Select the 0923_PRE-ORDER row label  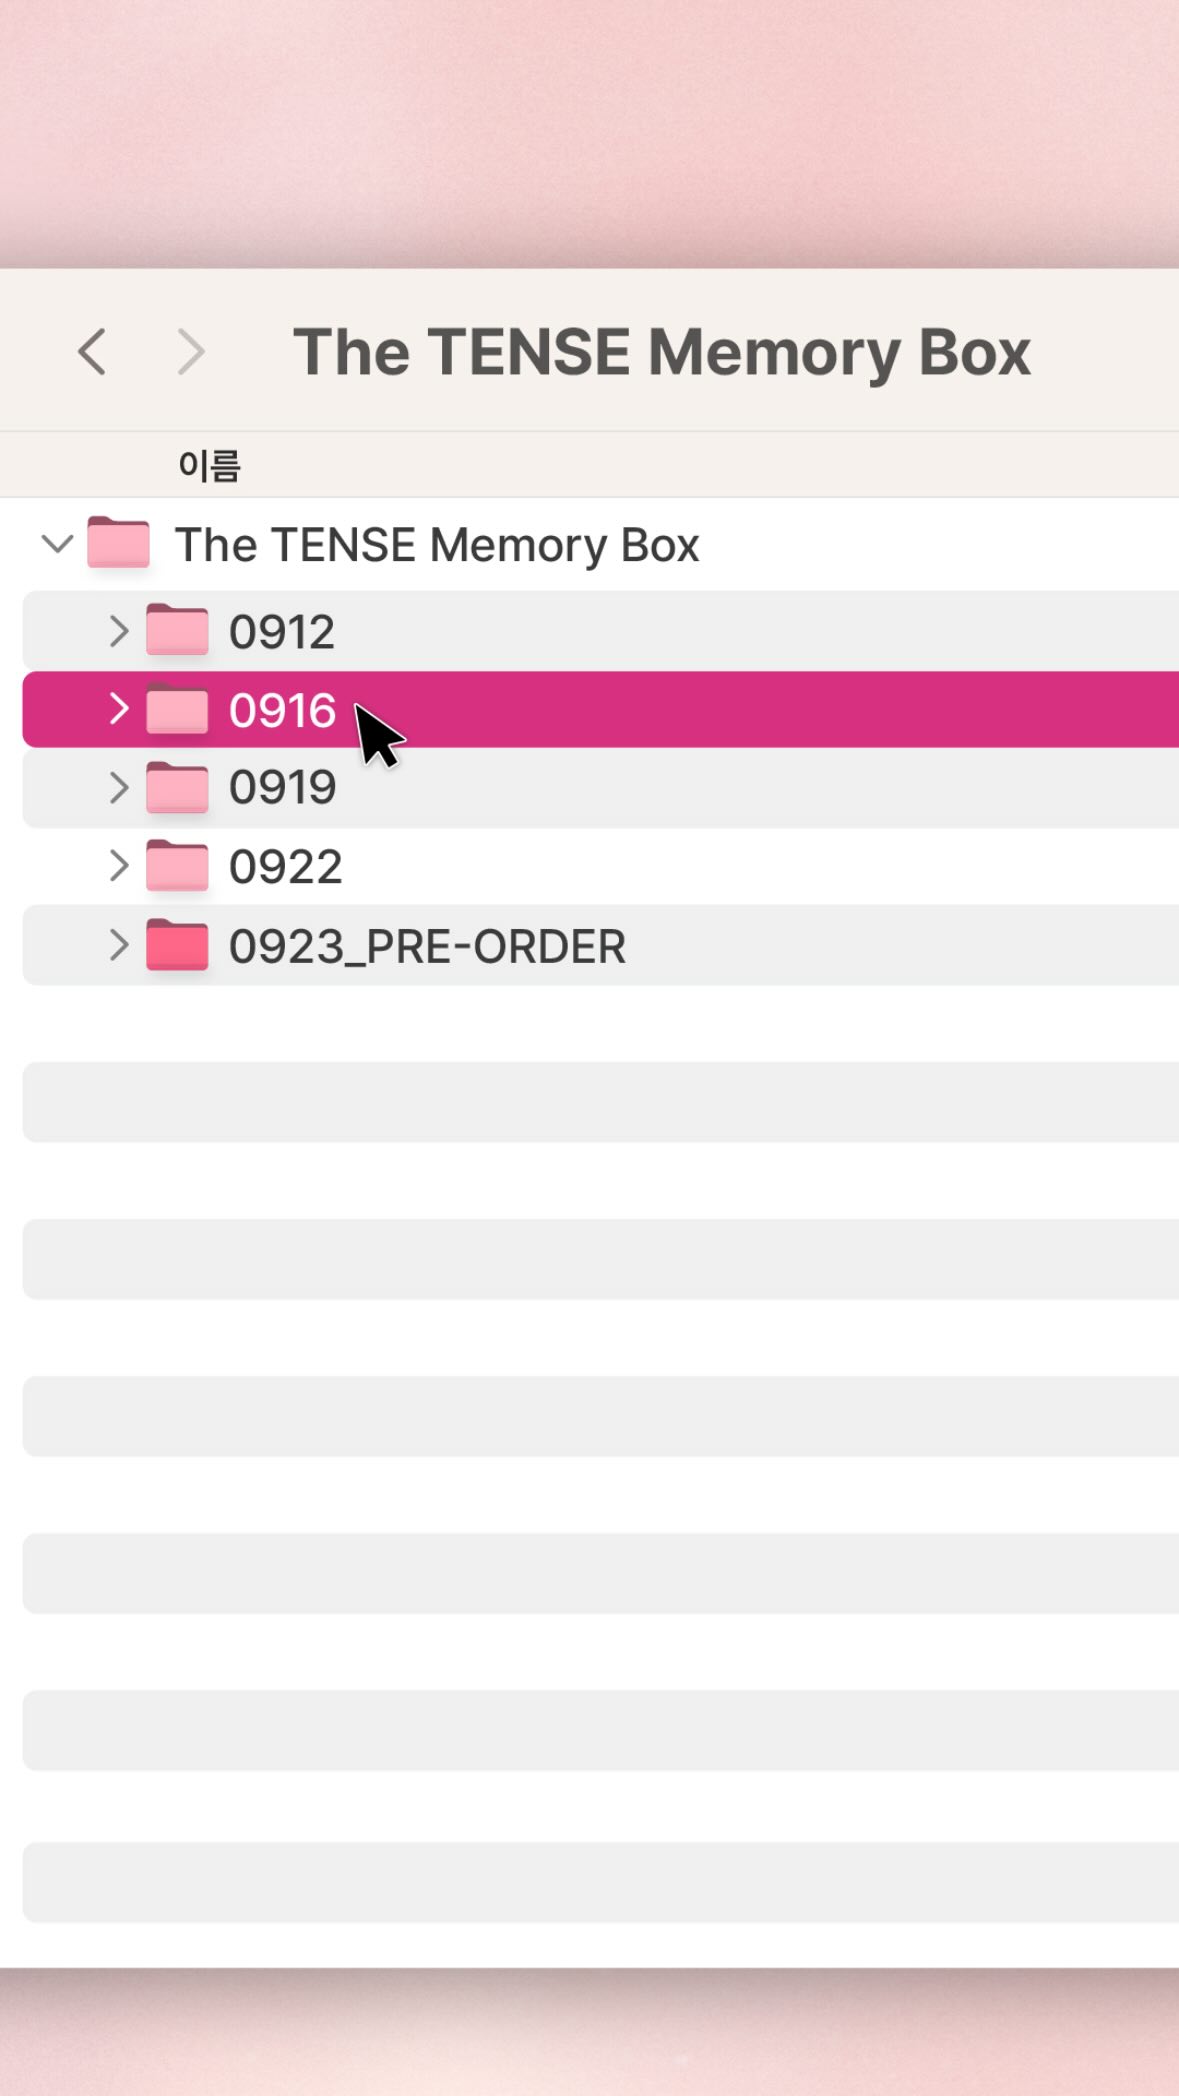pos(427,946)
